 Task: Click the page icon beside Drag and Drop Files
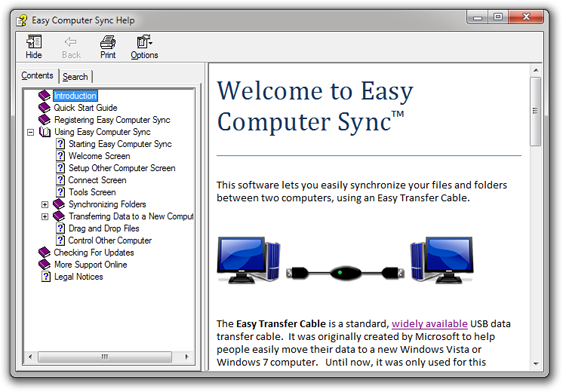pos(60,228)
